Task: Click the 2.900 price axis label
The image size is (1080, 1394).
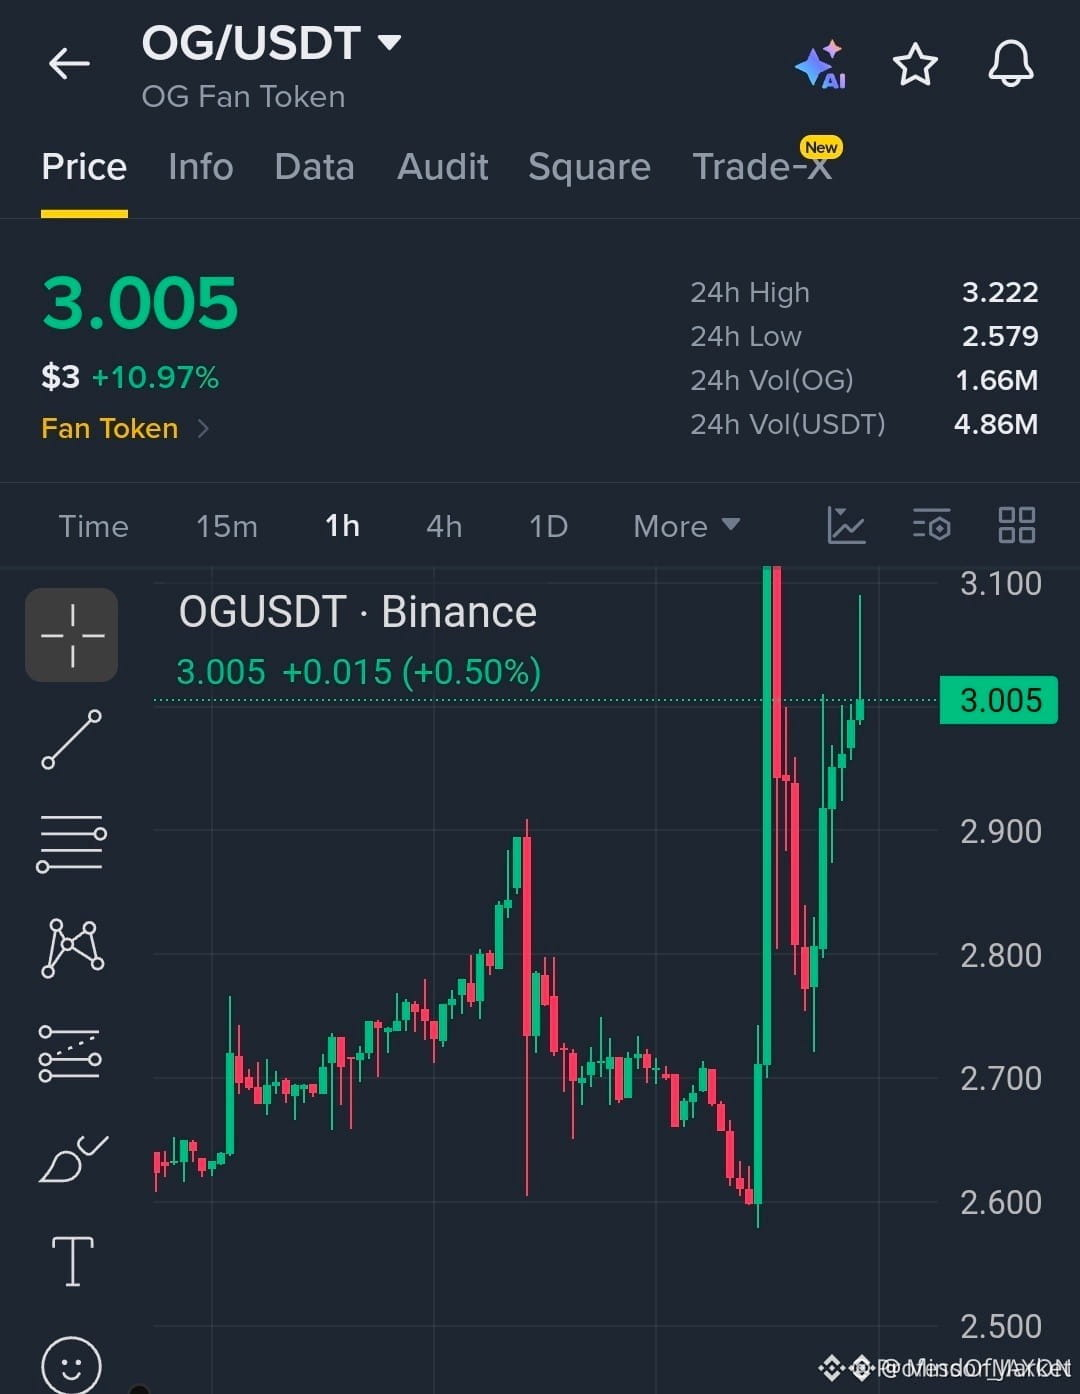Action: [x=1001, y=831]
